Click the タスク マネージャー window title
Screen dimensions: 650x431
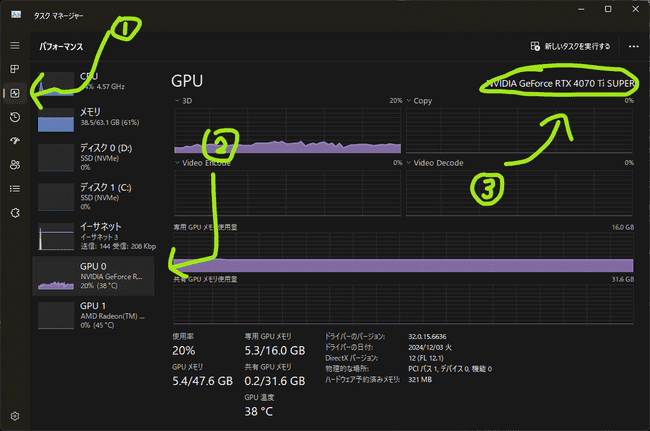(x=58, y=16)
